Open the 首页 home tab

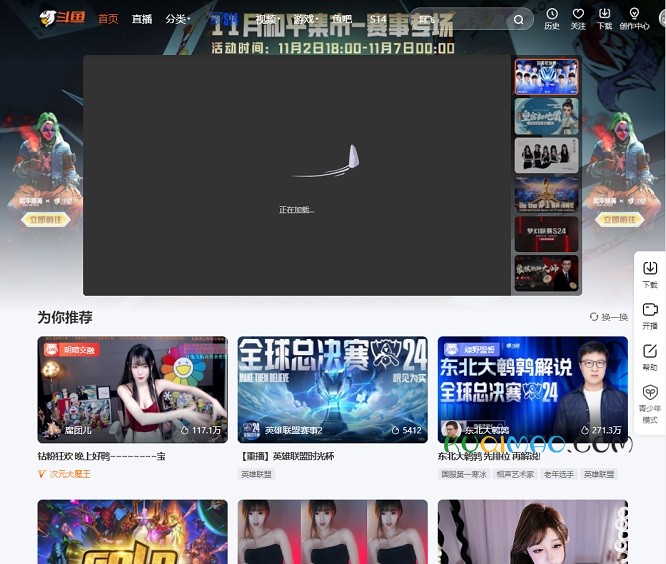[108, 19]
